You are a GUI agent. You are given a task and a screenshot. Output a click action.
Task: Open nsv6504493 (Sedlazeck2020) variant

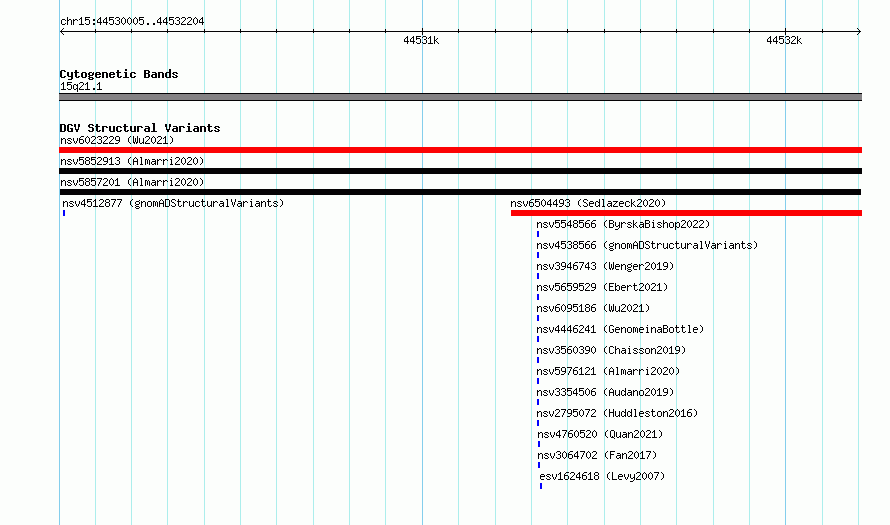click(x=588, y=203)
